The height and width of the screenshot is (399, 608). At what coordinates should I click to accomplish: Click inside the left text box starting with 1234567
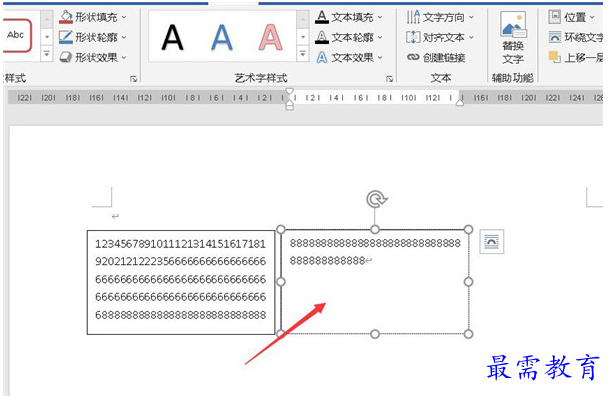181,282
